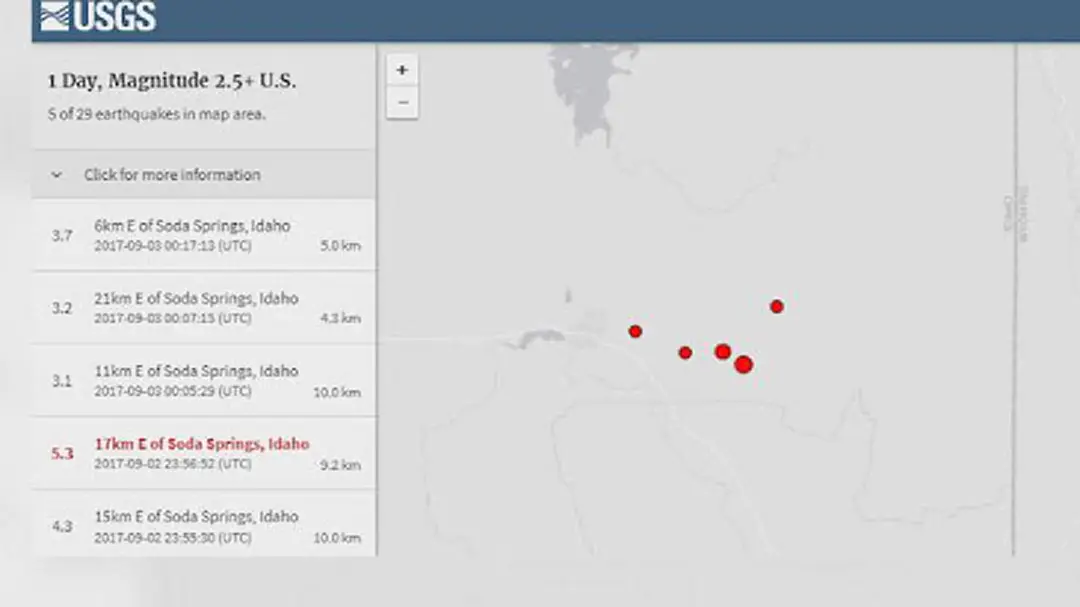This screenshot has height=607, width=1080.
Task: Open the '15km E of Soda Springs, Idaho' earthquake
Action: (204, 524)
